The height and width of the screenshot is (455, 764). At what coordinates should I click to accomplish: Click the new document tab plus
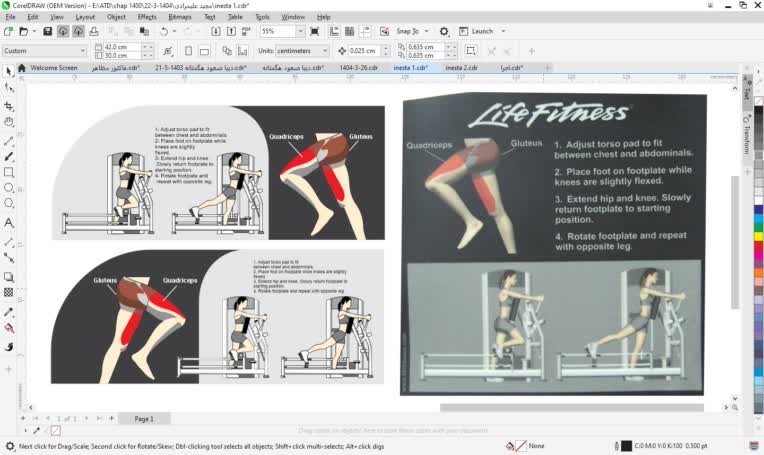pyautogui.click(x=547, y=68)
